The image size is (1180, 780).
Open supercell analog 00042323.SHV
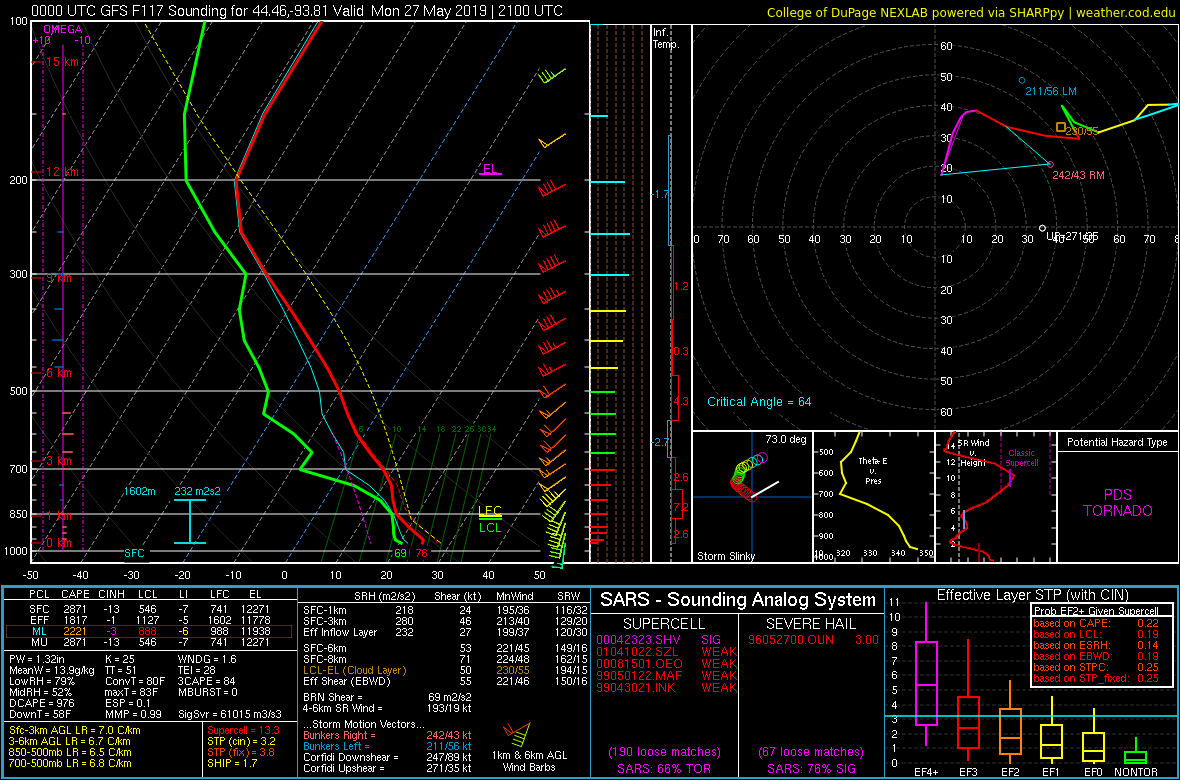point(640,638)
